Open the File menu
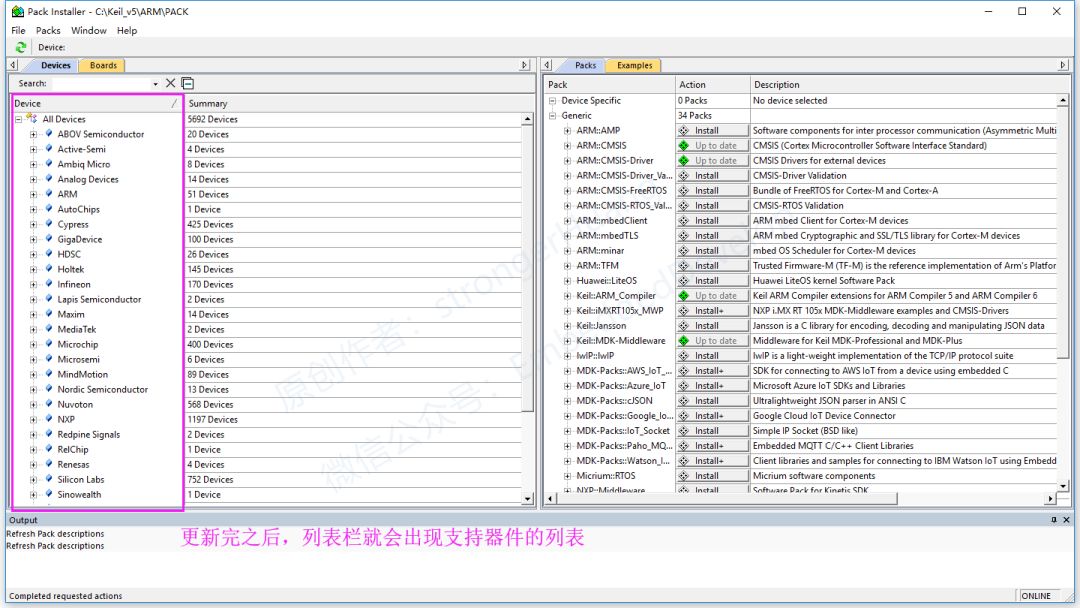Screen dimensions: 1080x608 (x=18, y=30)
